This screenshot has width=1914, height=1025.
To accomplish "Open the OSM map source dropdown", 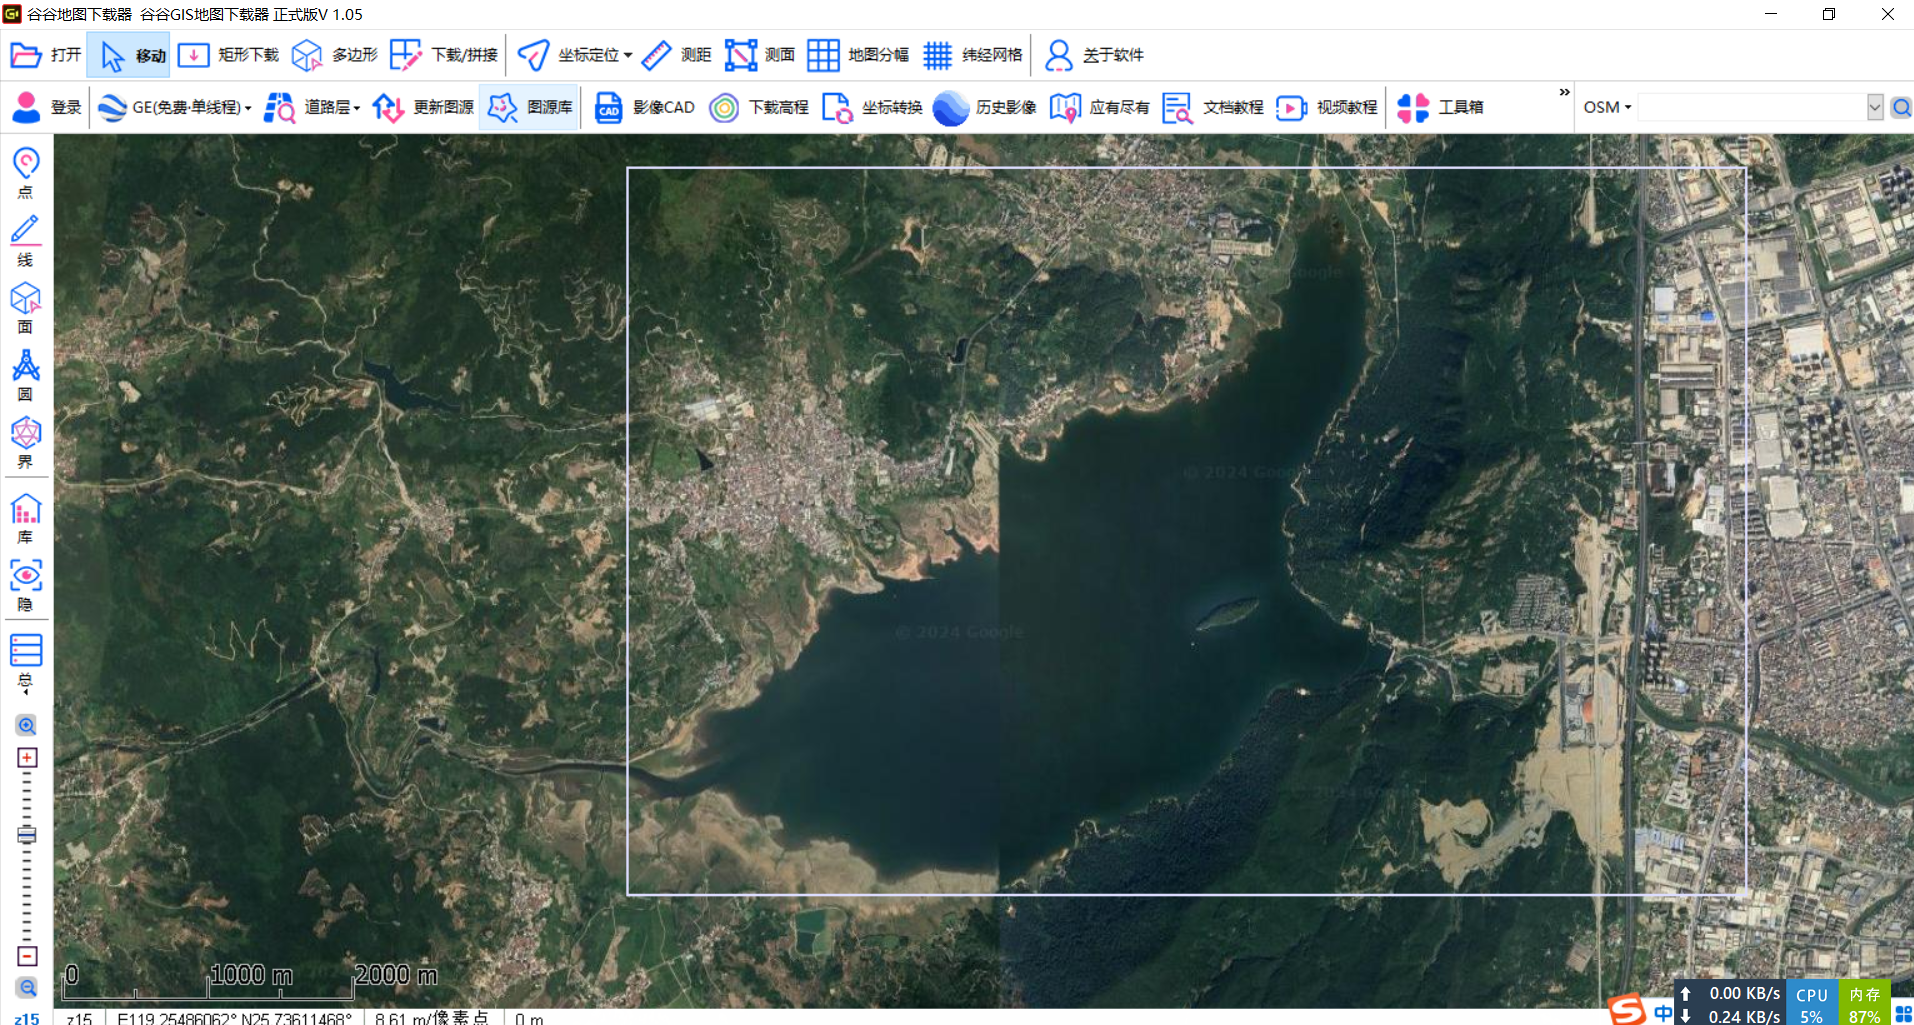I will pyautogui.click(x=1605, y=107).
